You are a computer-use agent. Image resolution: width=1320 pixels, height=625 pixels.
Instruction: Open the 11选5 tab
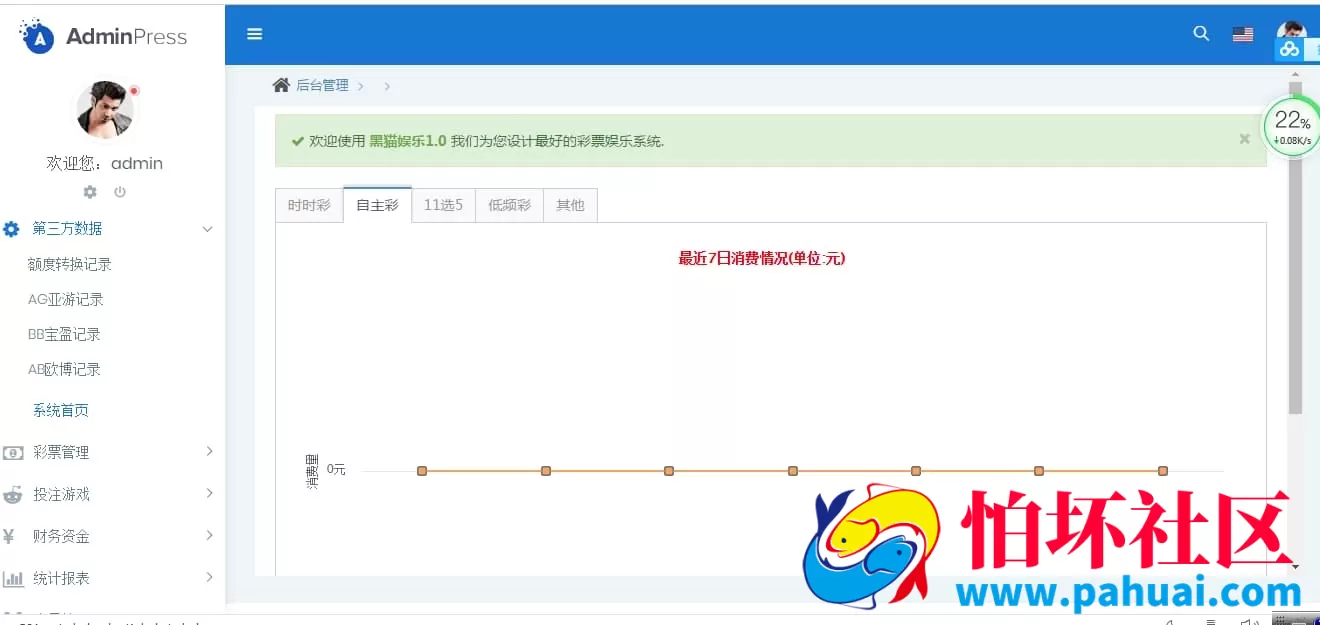point(443,205)
